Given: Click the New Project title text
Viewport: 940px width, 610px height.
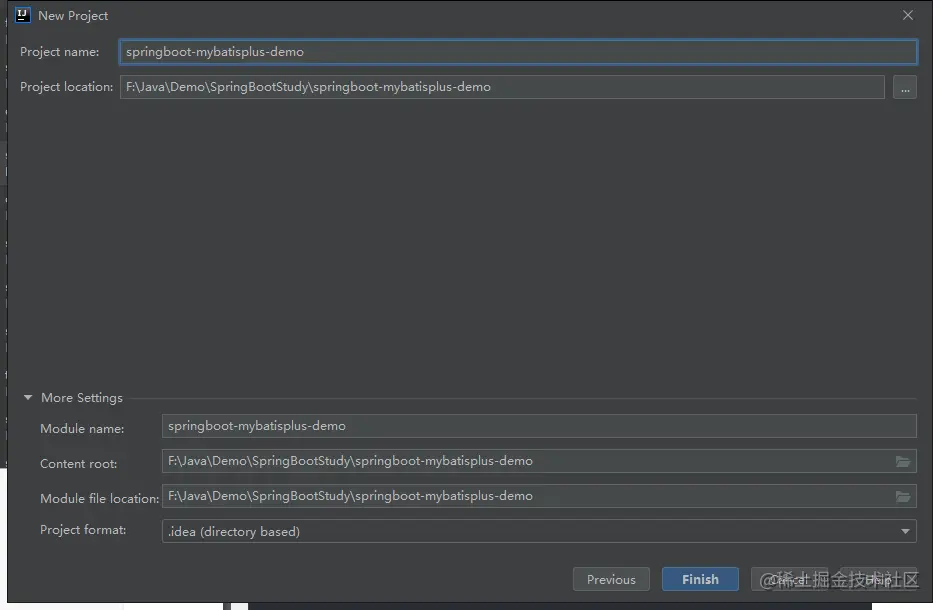Looking at the screenshot, I should tap(73, 16).
